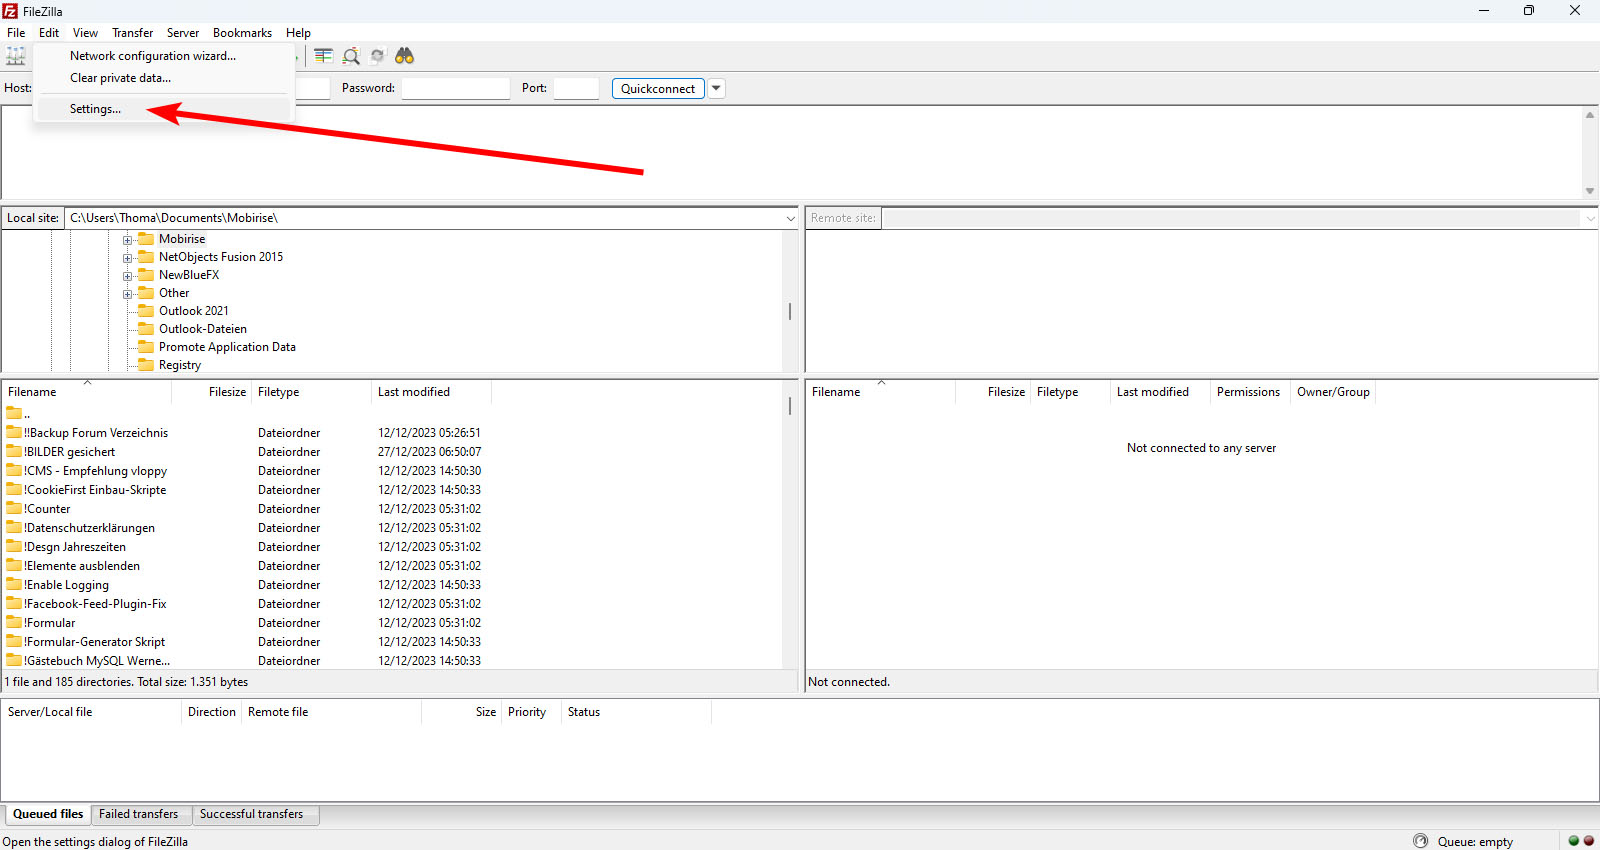This screenshot has width=1600, height=850.
Task: Click the synchronized browsing toolbar icon
Action: [x=377, y=56]
